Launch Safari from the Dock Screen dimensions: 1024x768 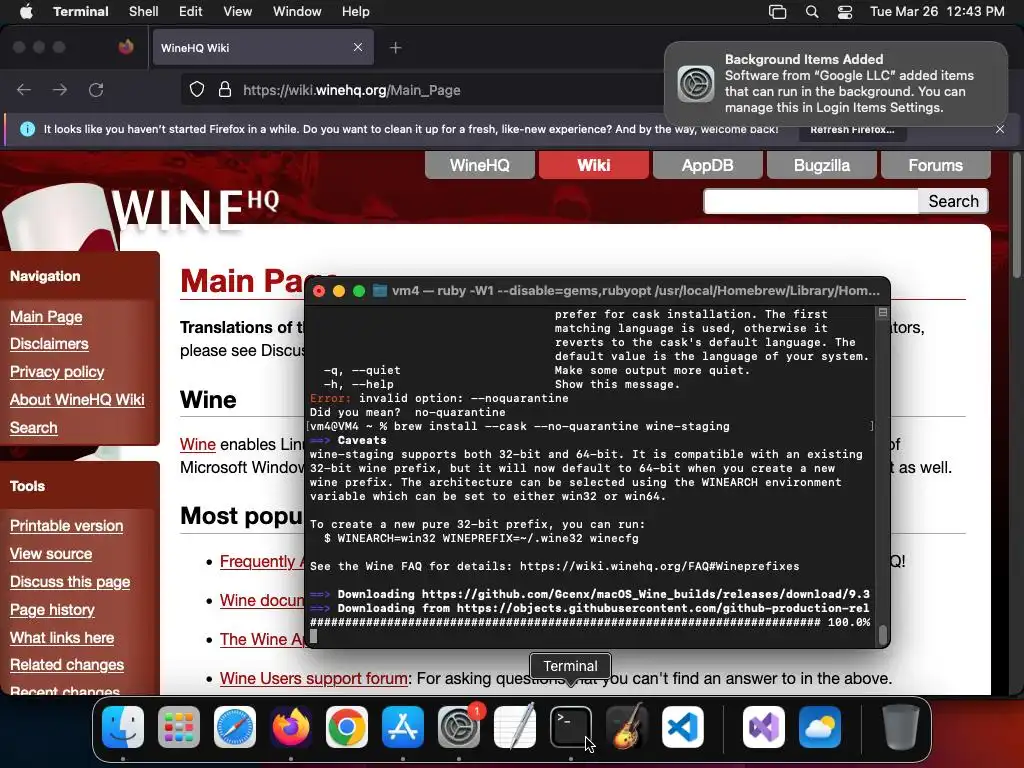tap(235, 727)
